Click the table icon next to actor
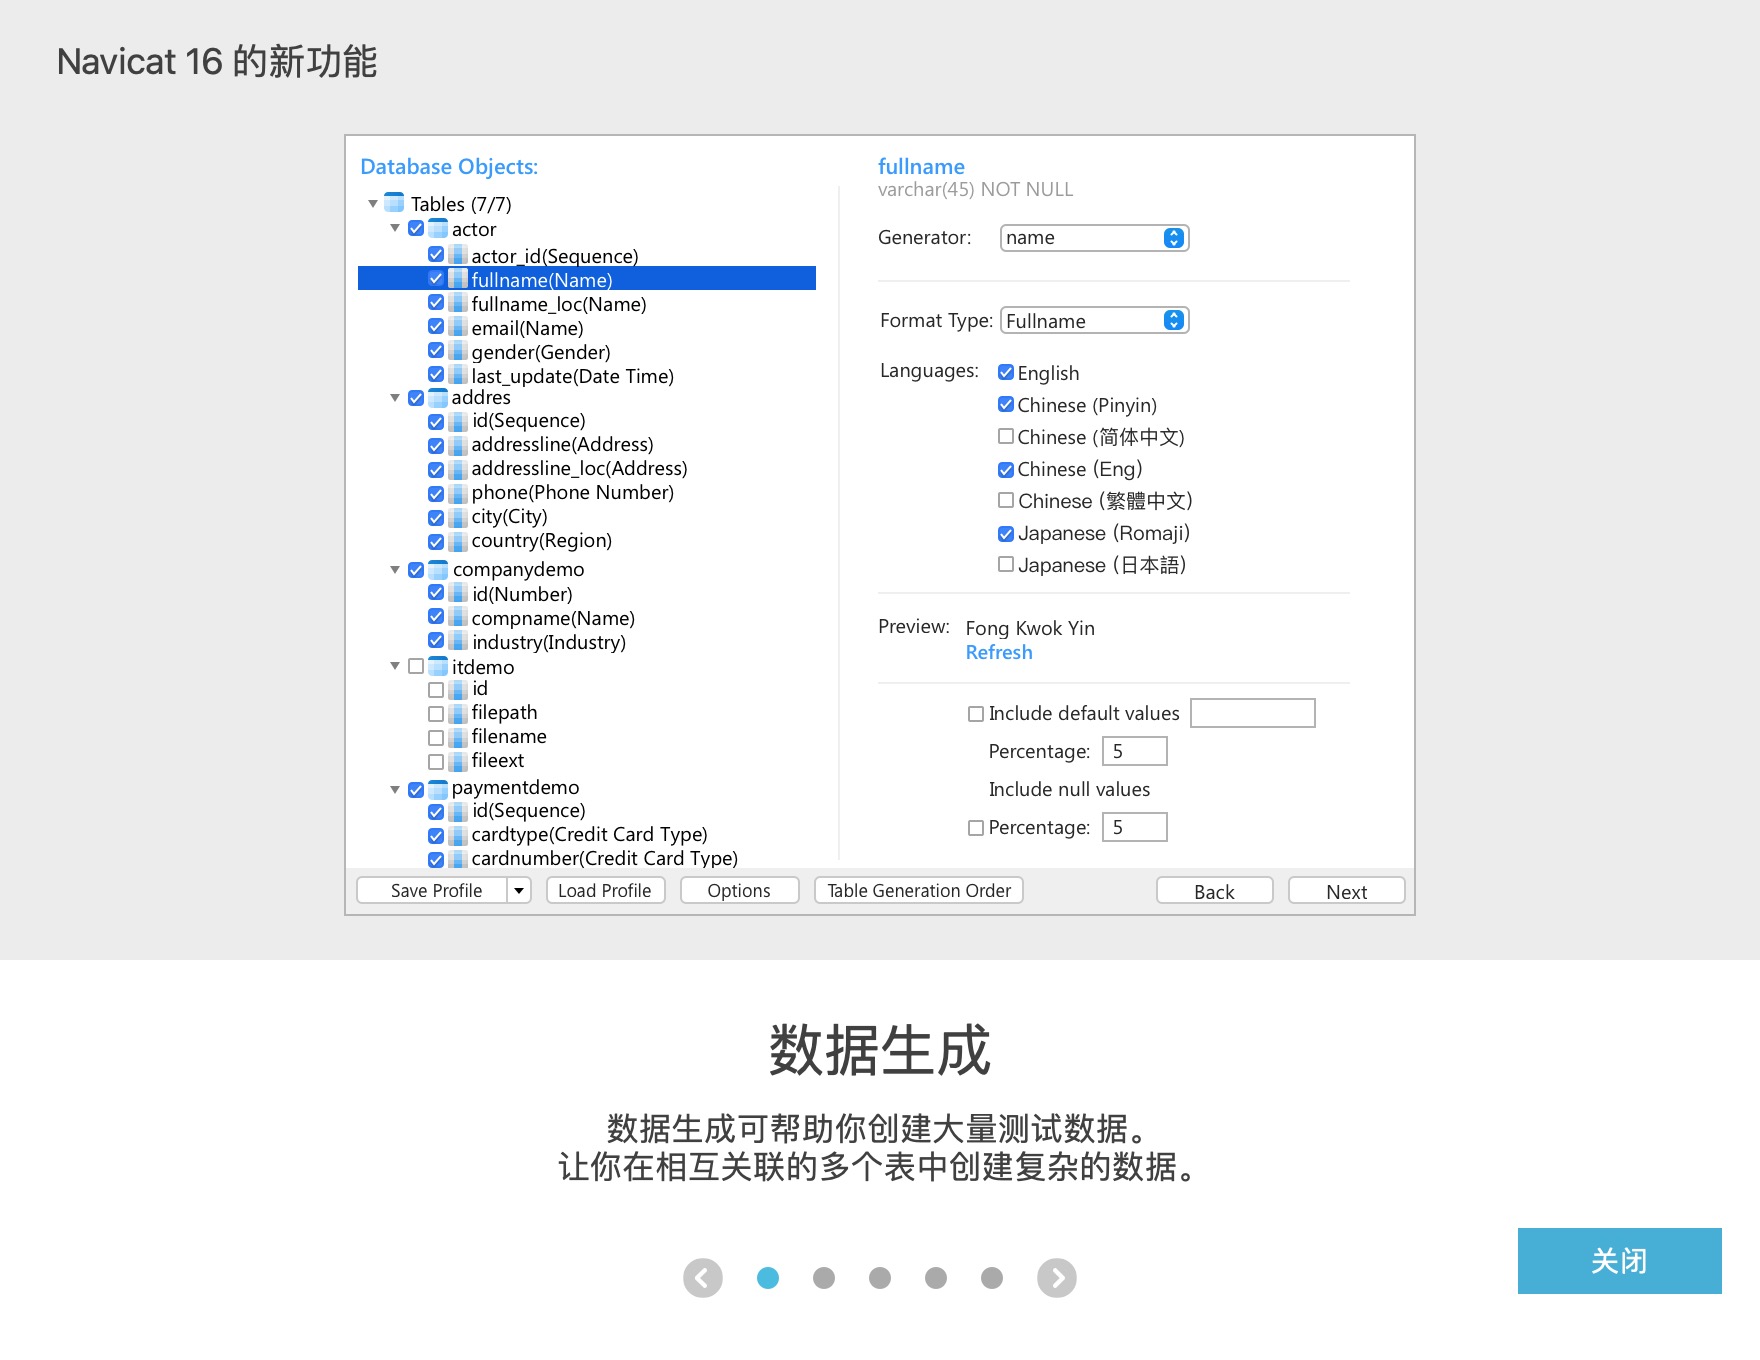1760x1360 pixels. click(x=440, y=229)
